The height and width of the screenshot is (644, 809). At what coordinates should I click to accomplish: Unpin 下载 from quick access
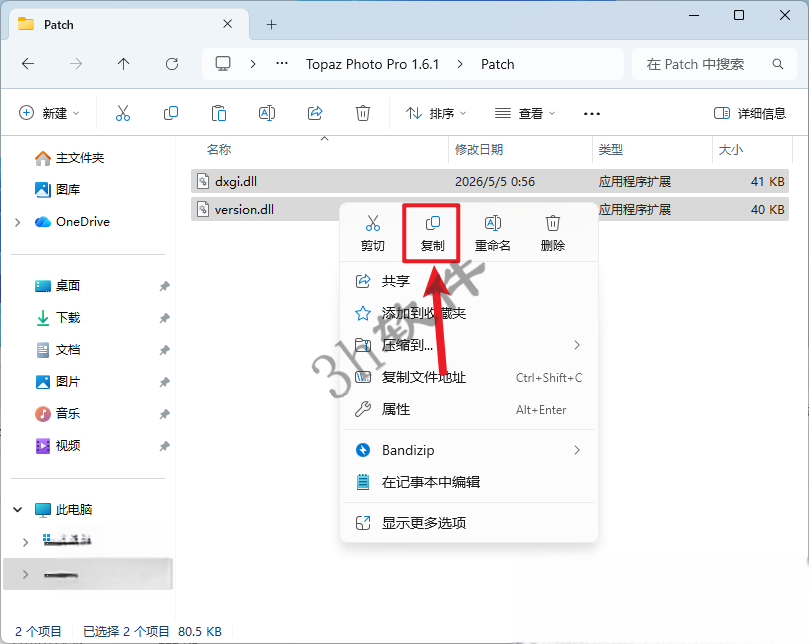pos(165,318)
